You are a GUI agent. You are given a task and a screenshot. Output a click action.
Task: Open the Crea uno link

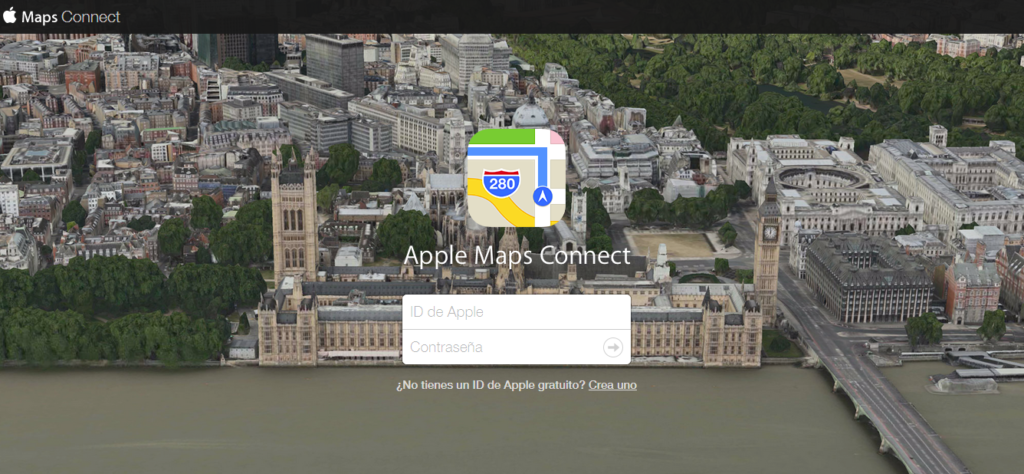coord(613,385)
